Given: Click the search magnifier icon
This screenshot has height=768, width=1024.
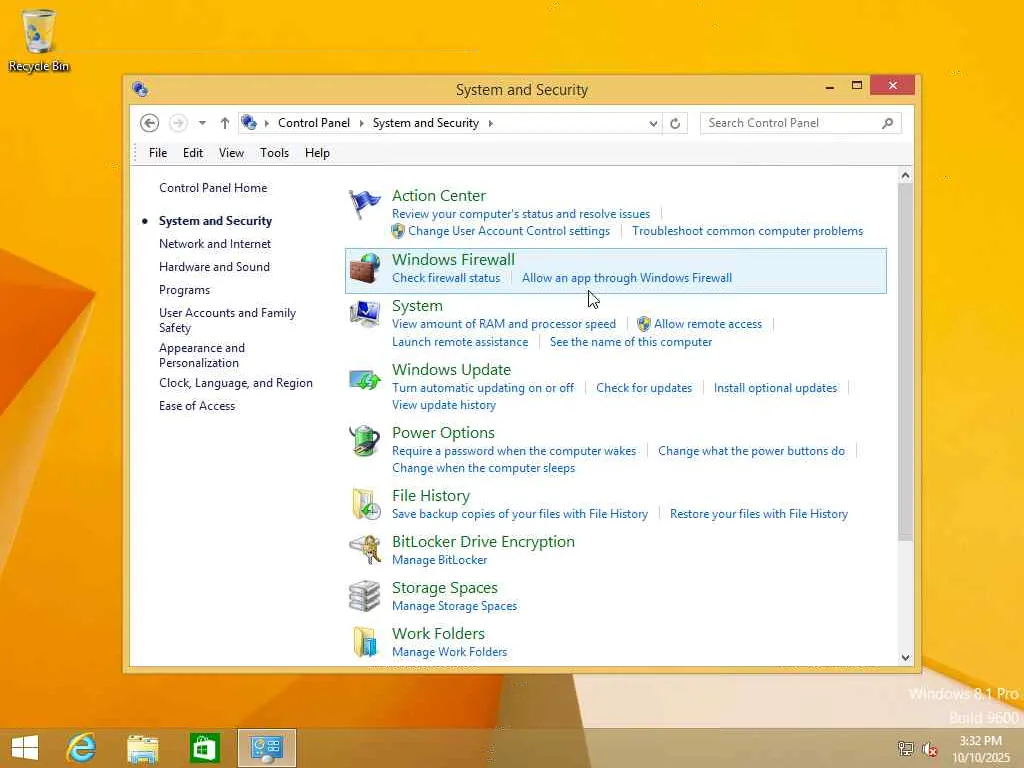Looking at the screenshot, I should coord(888,123).
